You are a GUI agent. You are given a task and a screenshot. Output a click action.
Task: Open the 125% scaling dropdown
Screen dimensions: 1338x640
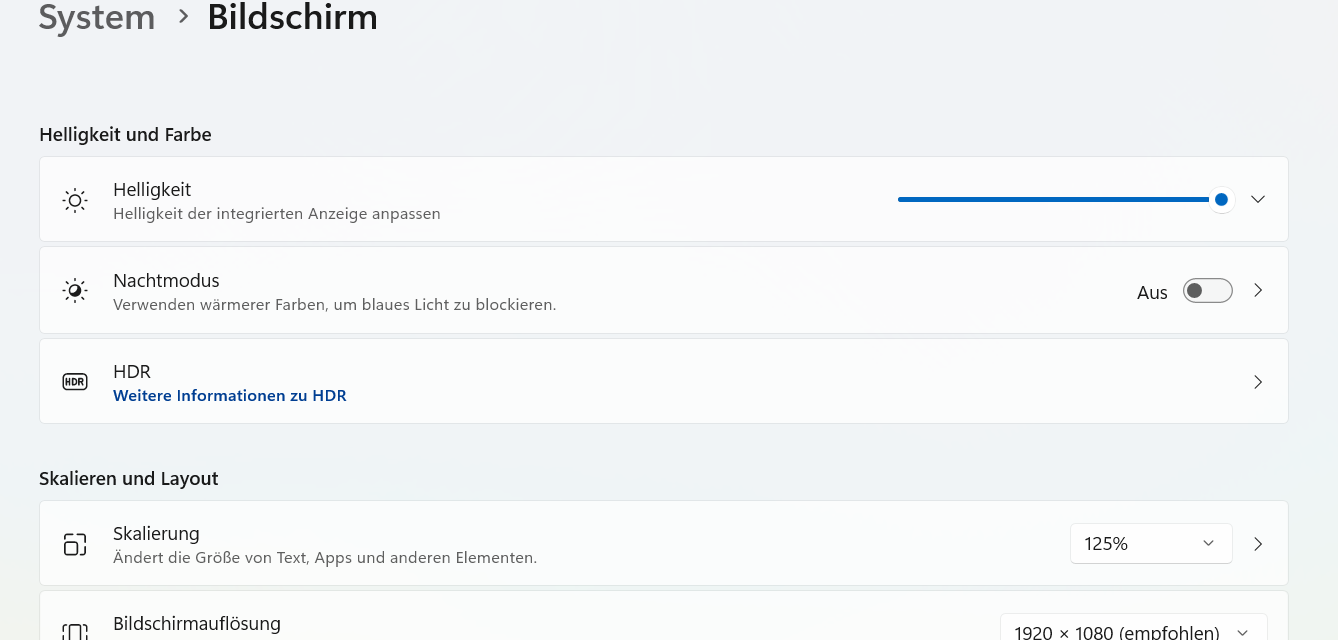click(x=1151, y=544)
